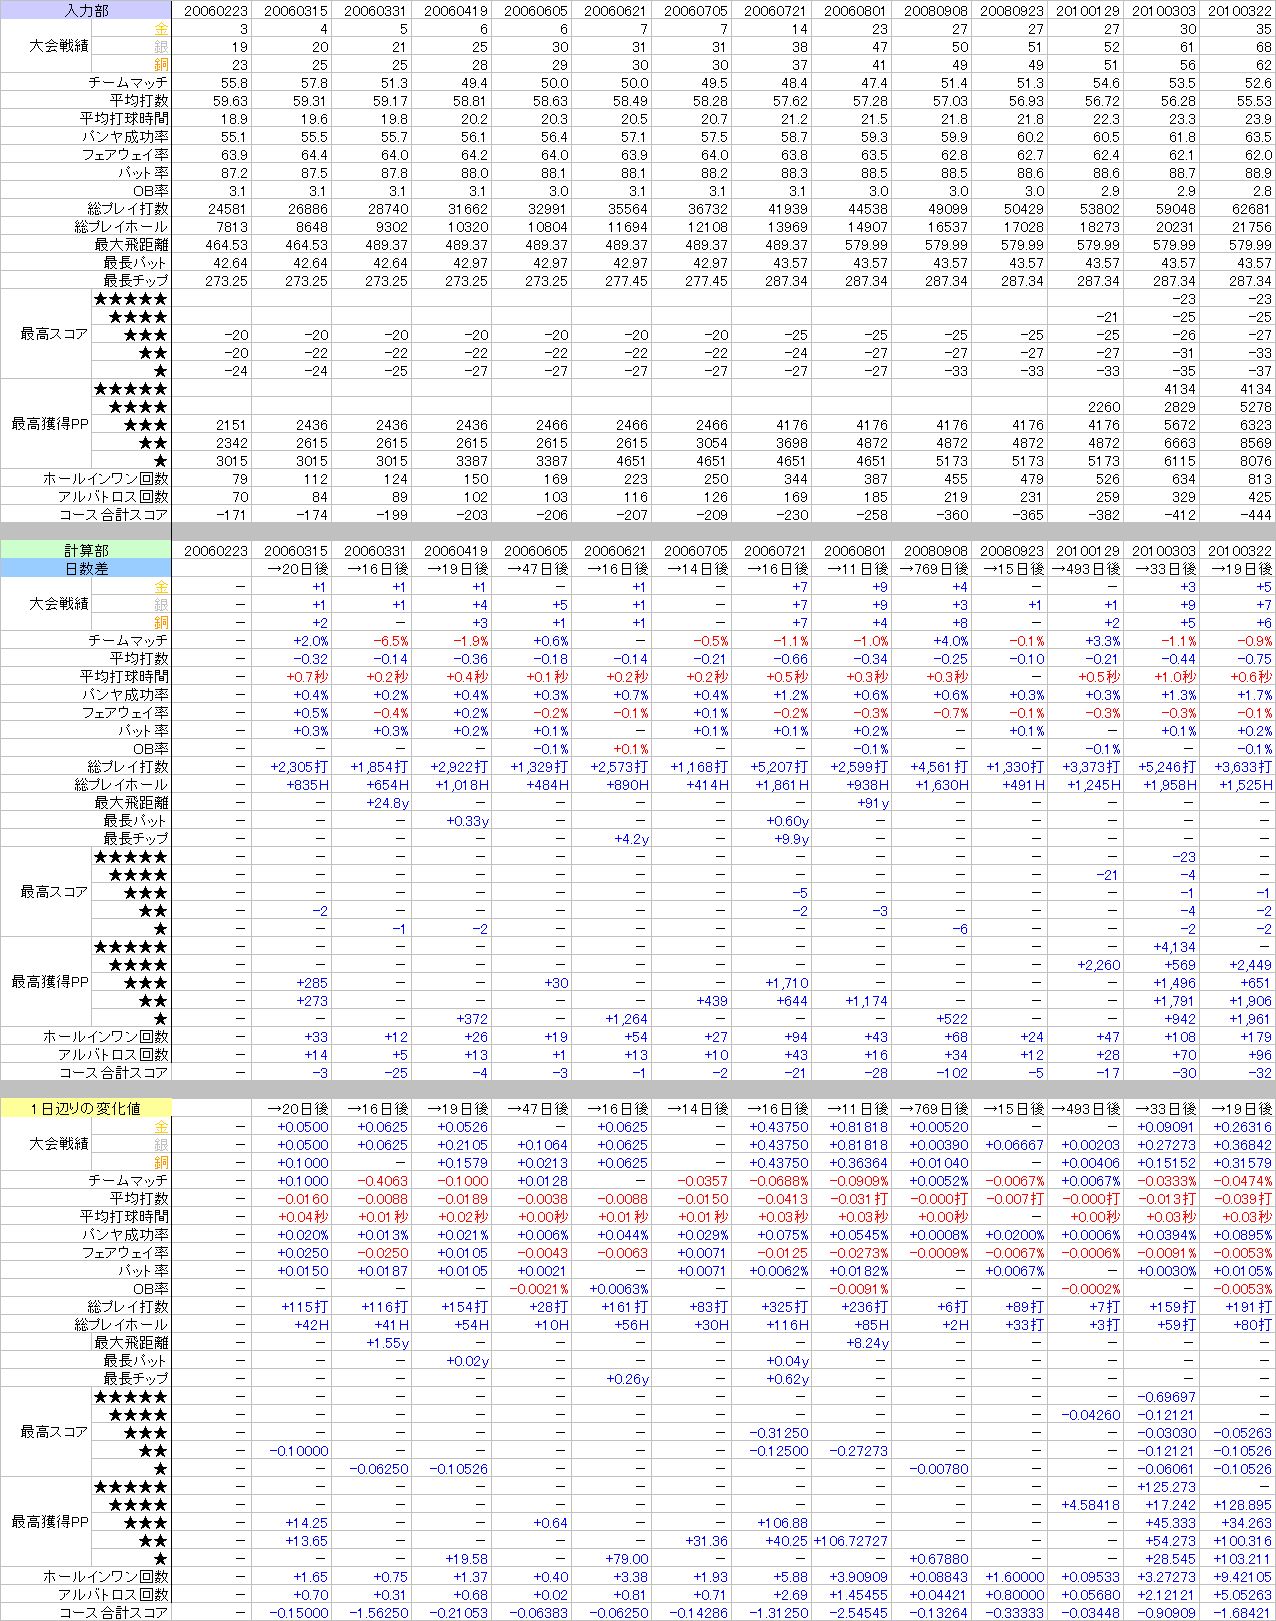Click チームマッチ difference +4.0%

[950, 641]
